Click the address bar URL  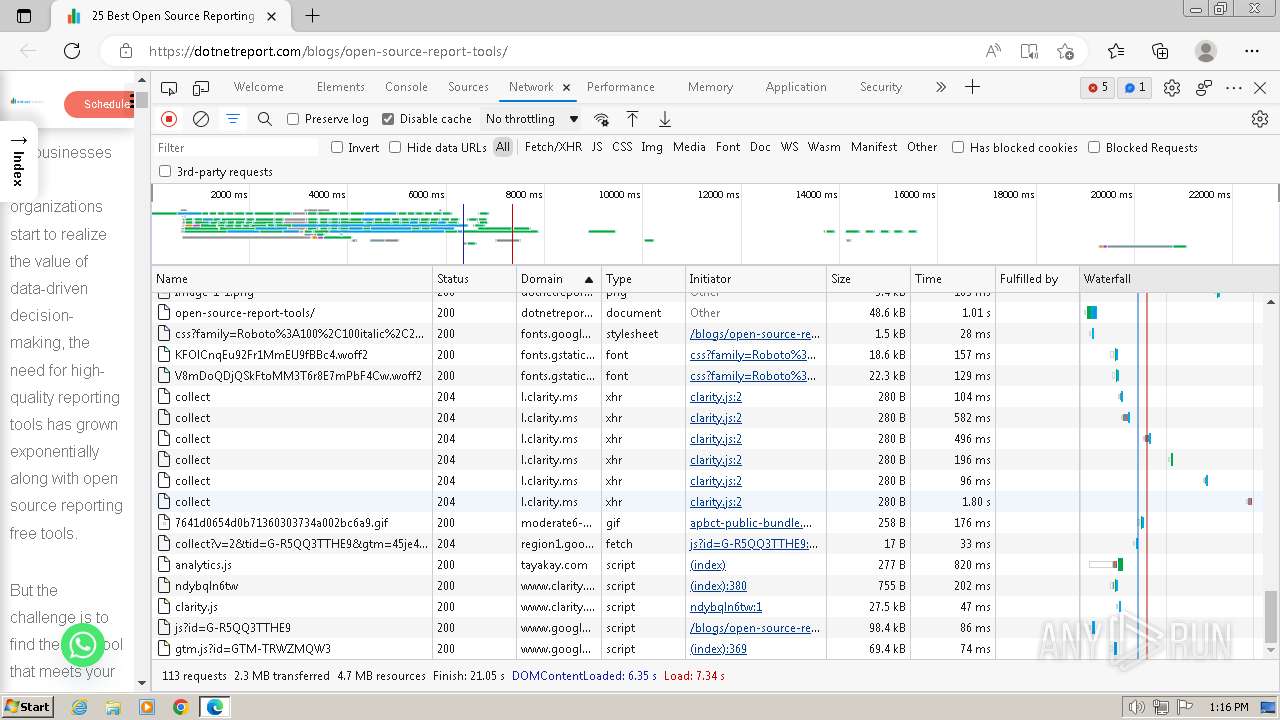328,51
